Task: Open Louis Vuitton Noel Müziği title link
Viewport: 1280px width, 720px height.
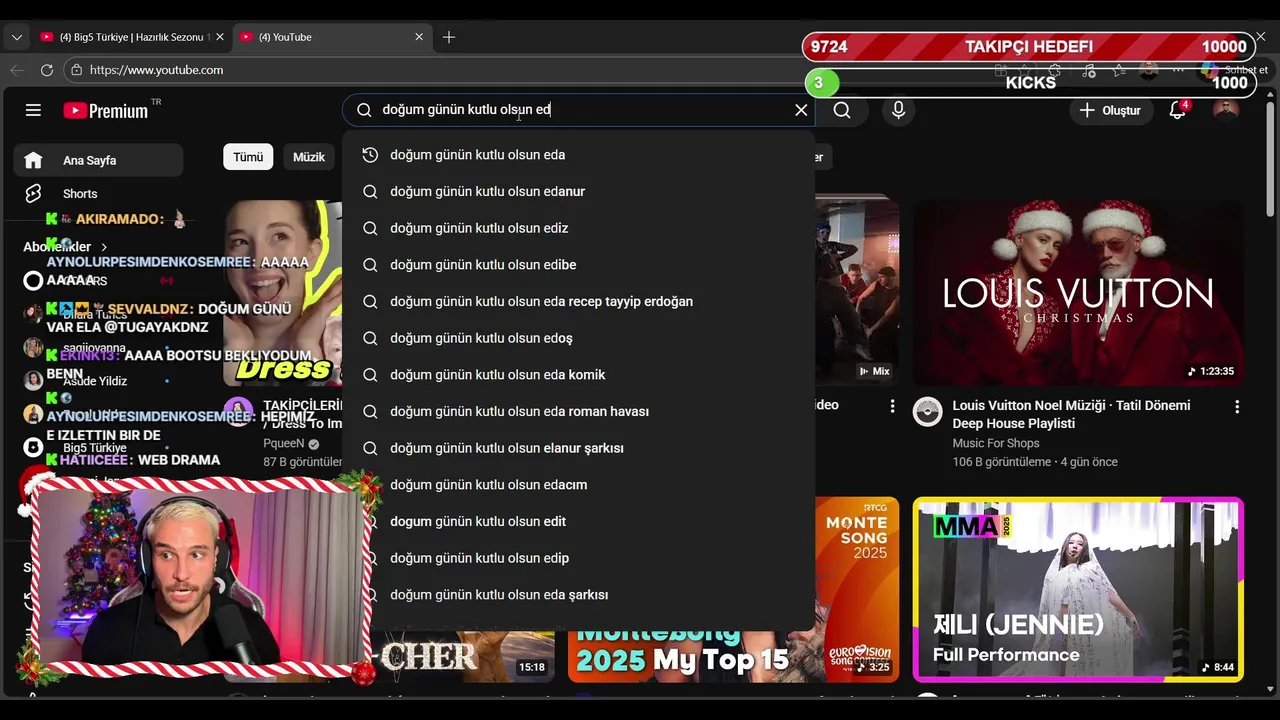Action: click(x=1071, y=414)
